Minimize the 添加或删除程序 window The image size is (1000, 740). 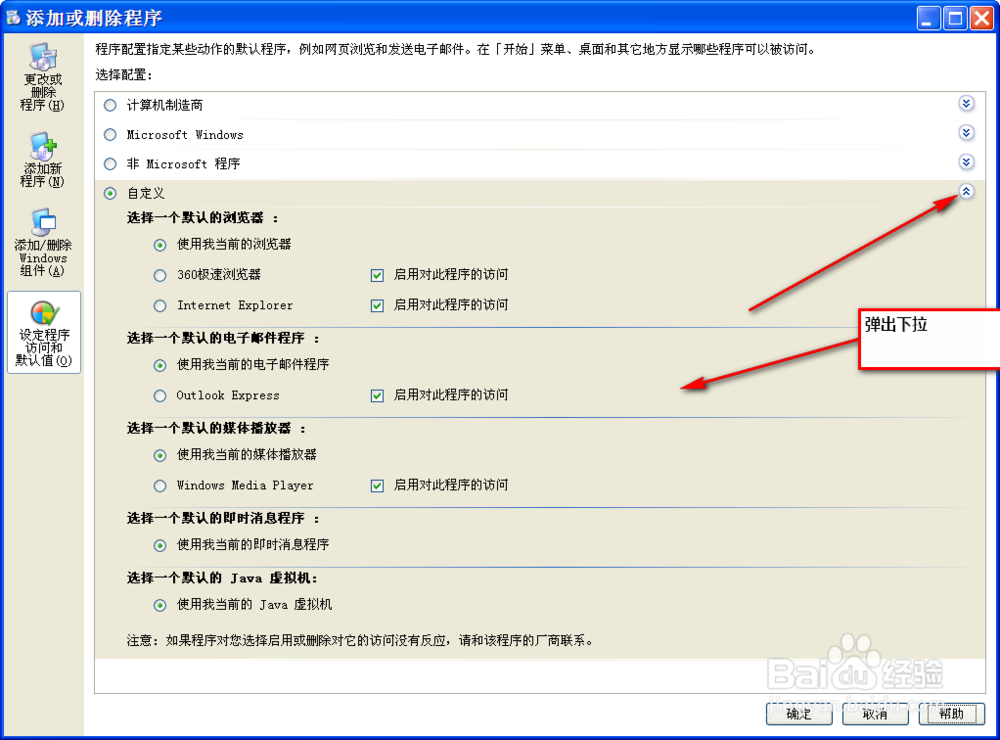point(929,18)
